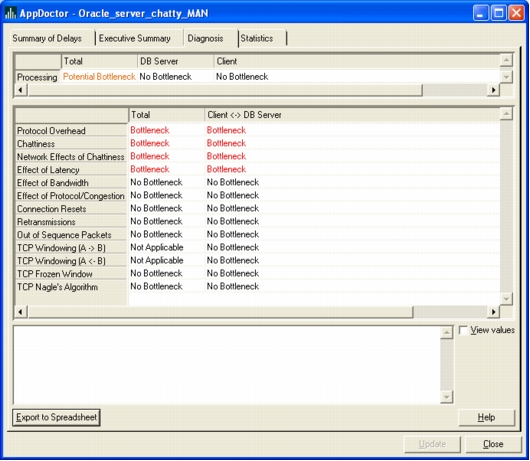
Task: Click up arrow of description text box
Action: click(x=447, y=333)
